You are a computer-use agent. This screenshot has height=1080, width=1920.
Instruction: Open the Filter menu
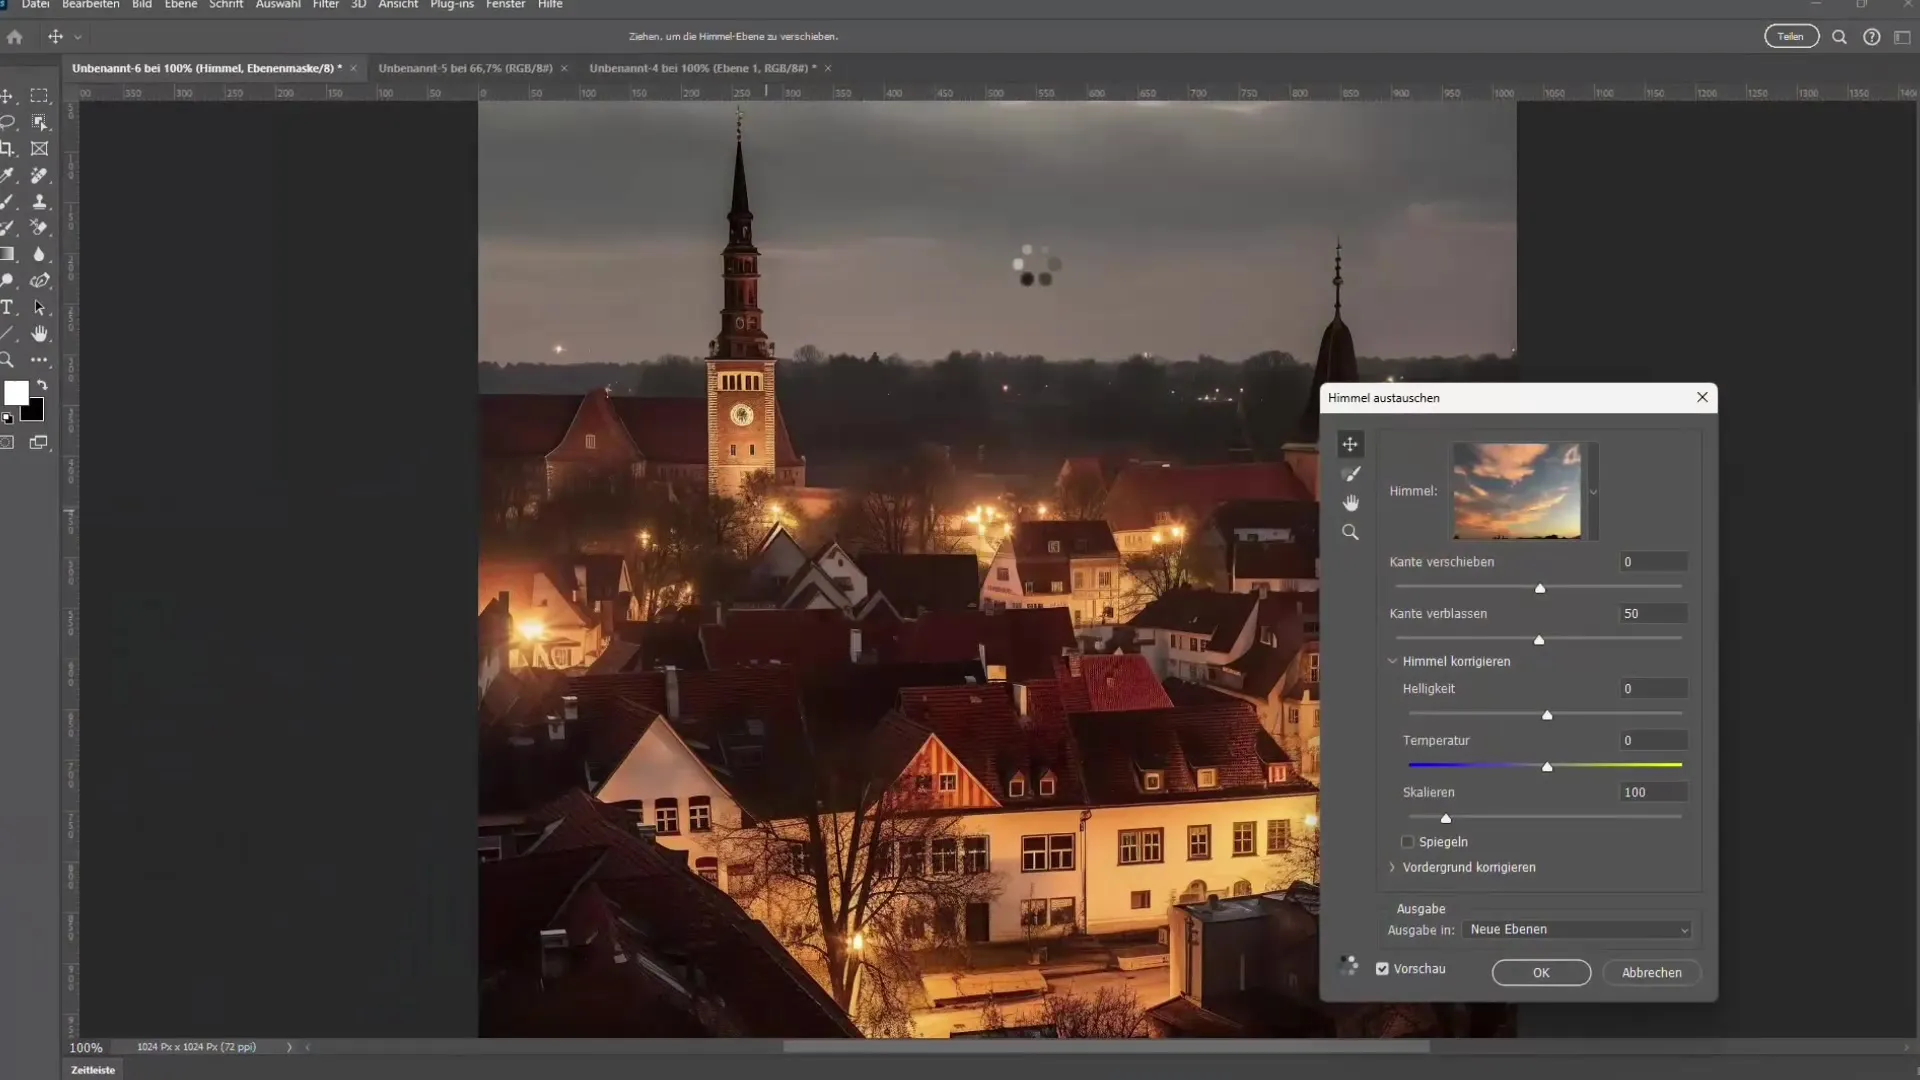[x=326, y=5]
